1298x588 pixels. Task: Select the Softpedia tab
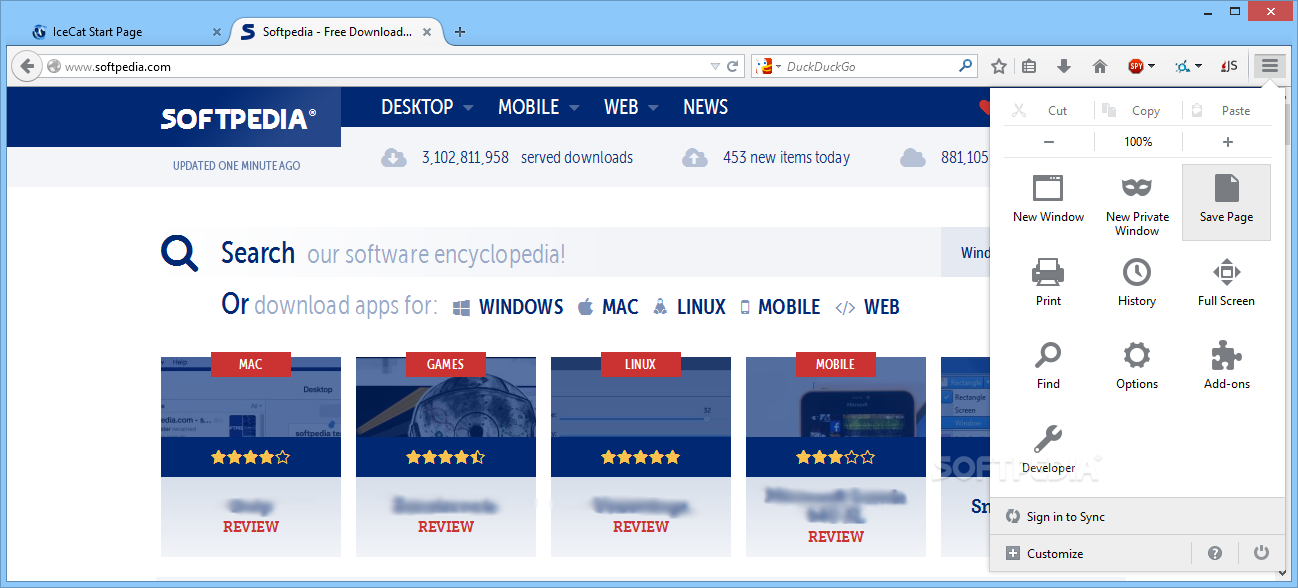338,32
